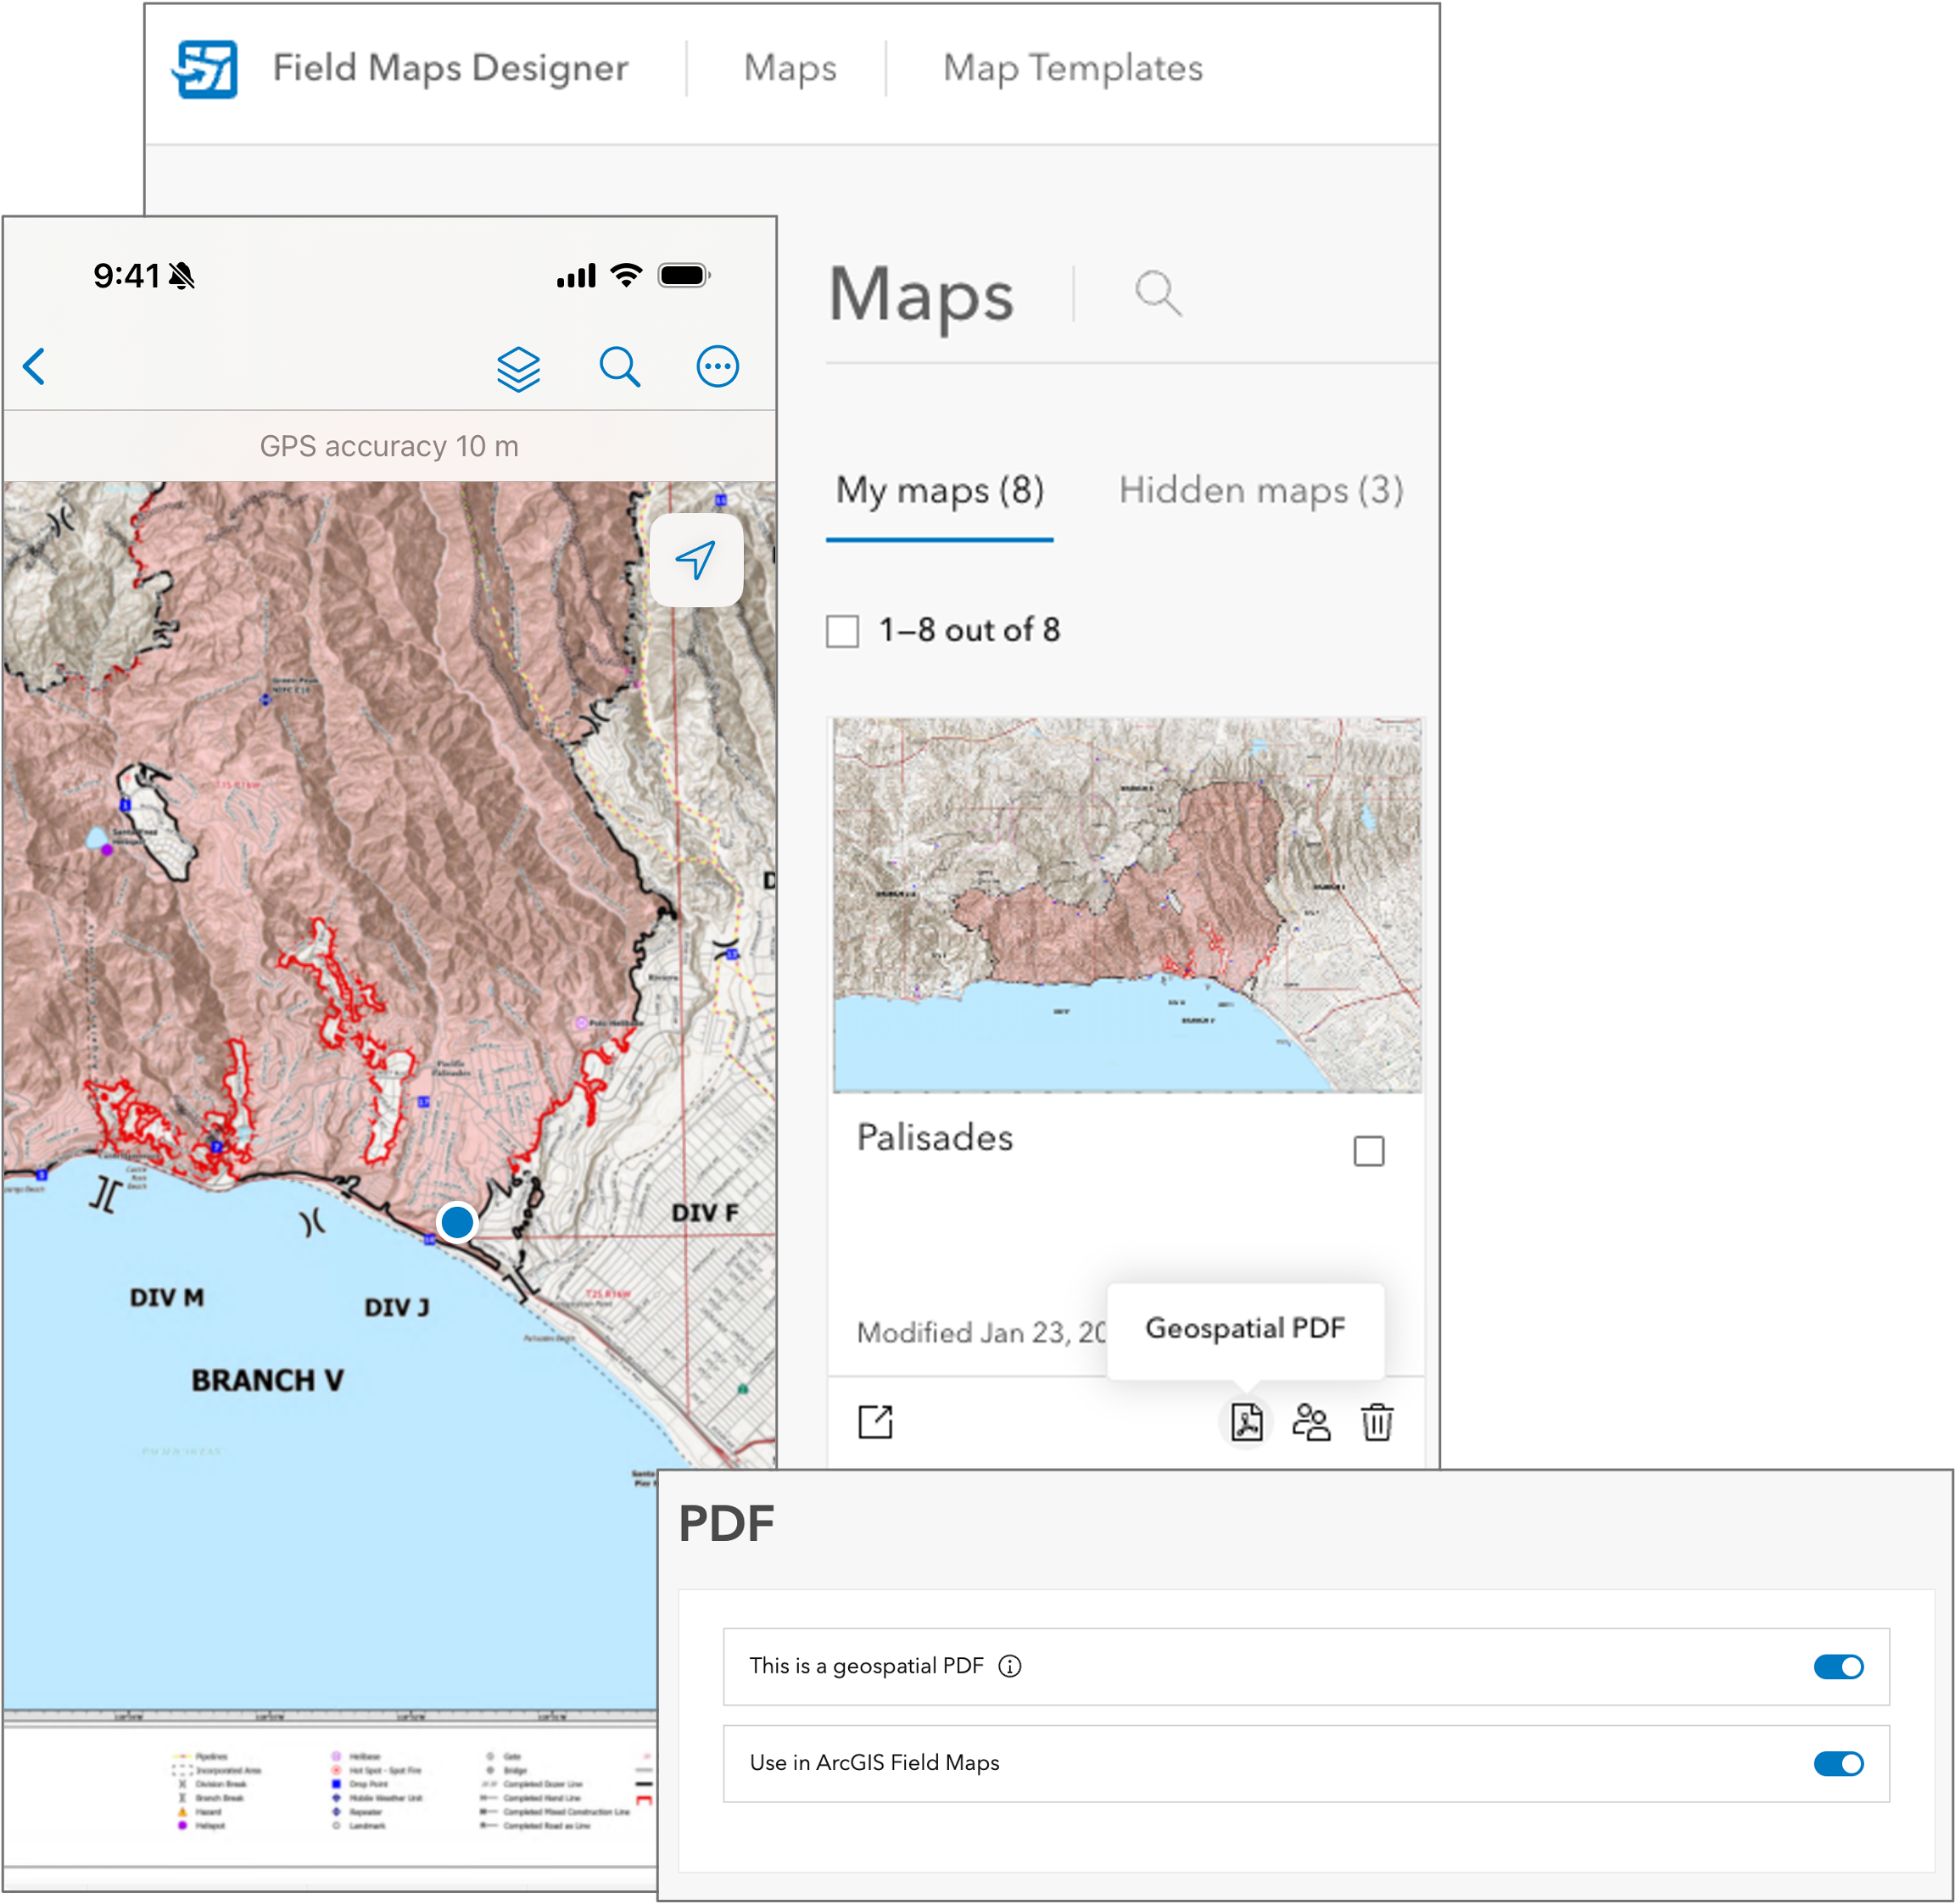Screen dimensions: 1955x1904
Task: Tap the search icon in the mobile app toolbar
Action: coord(620,366)
